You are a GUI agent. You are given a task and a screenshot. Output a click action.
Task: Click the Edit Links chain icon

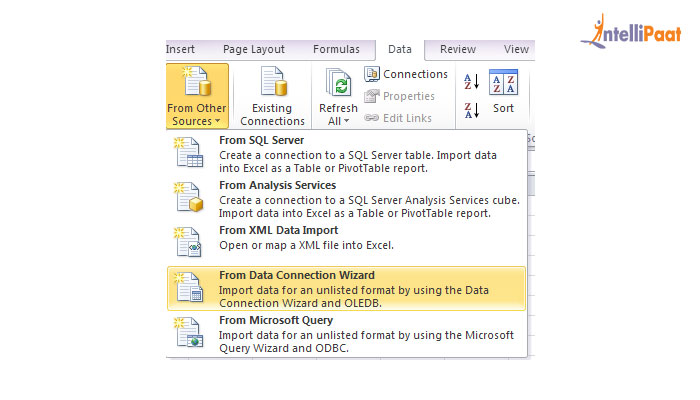371,118
